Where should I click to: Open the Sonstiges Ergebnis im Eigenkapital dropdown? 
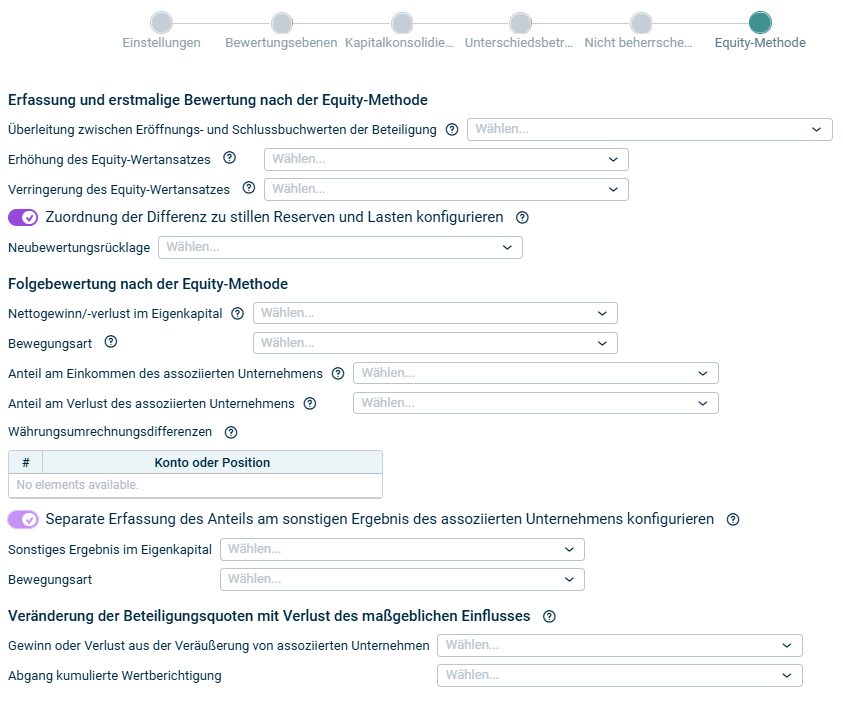tap(402, 549)
